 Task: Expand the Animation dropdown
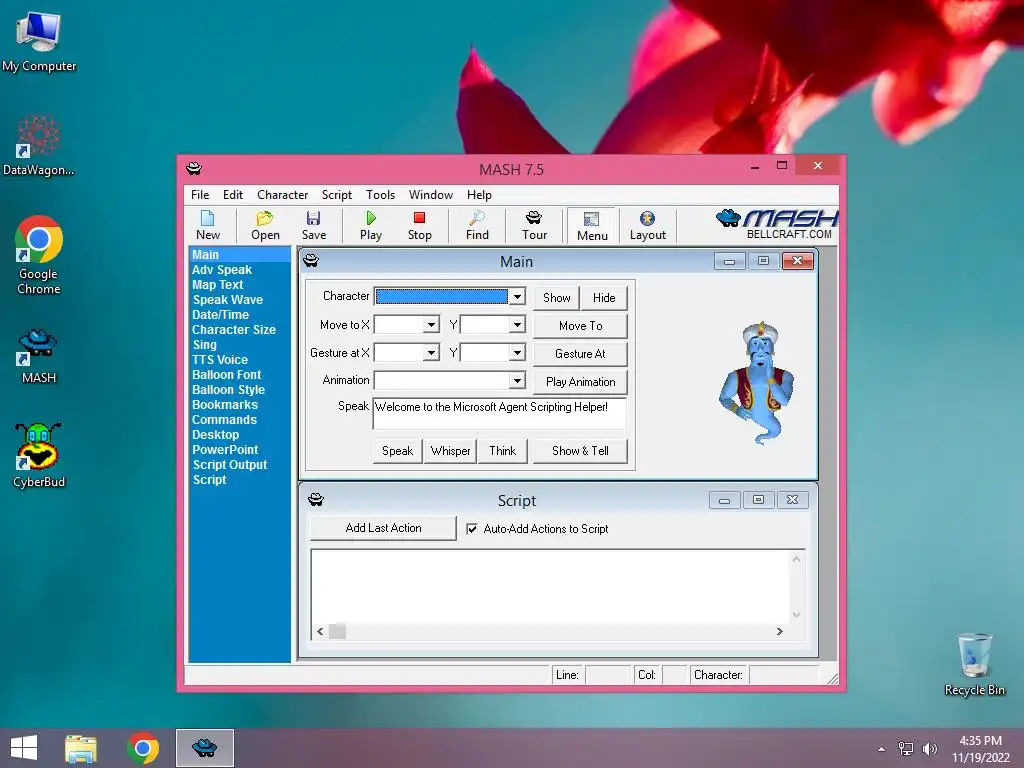pyautogui.click(x=517, y=380)
